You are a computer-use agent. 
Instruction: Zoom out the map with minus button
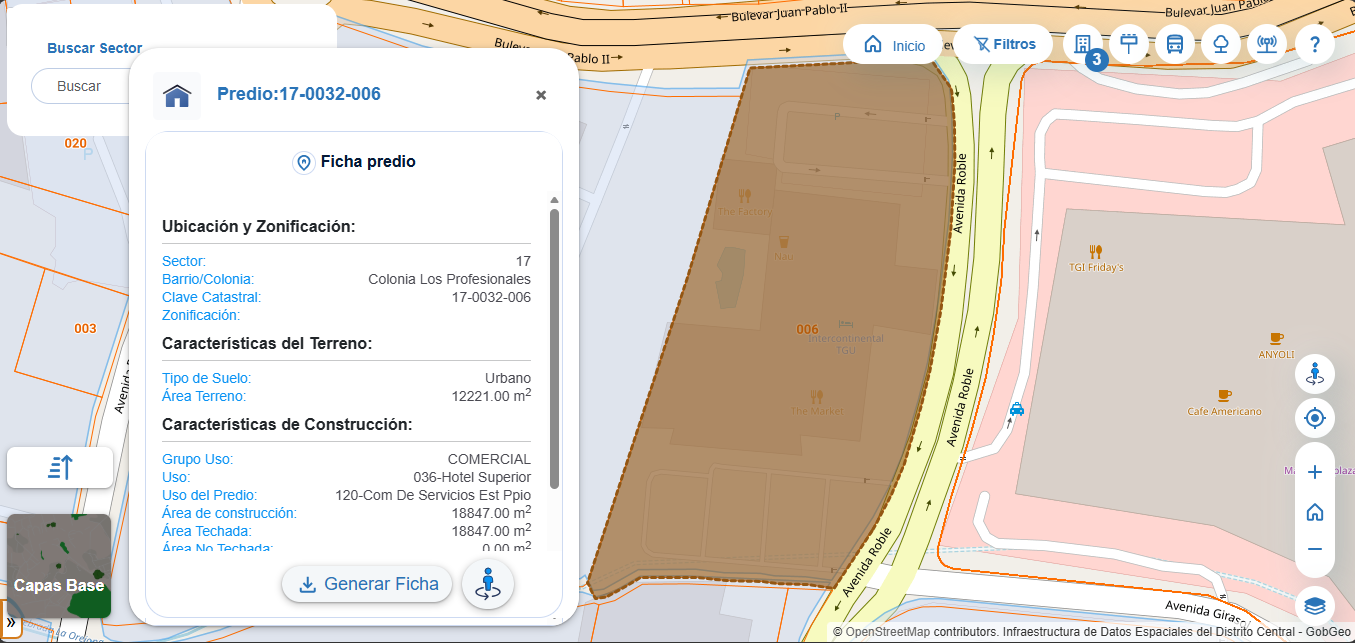point(1315,549)
